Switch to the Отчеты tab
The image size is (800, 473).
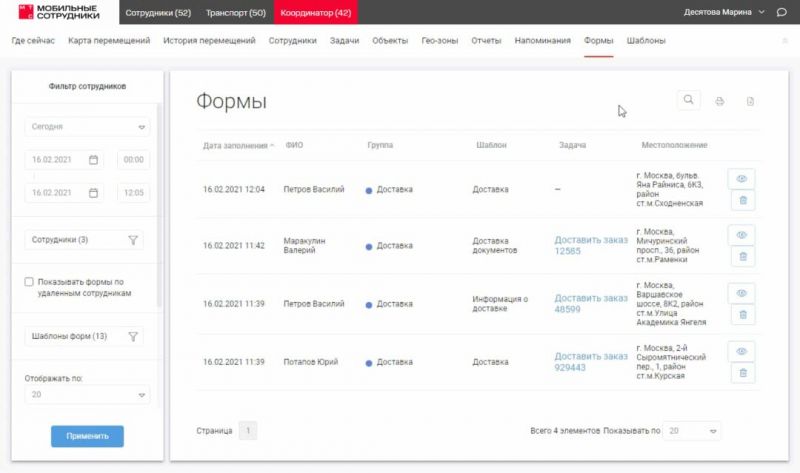click(x=486, y=41)
